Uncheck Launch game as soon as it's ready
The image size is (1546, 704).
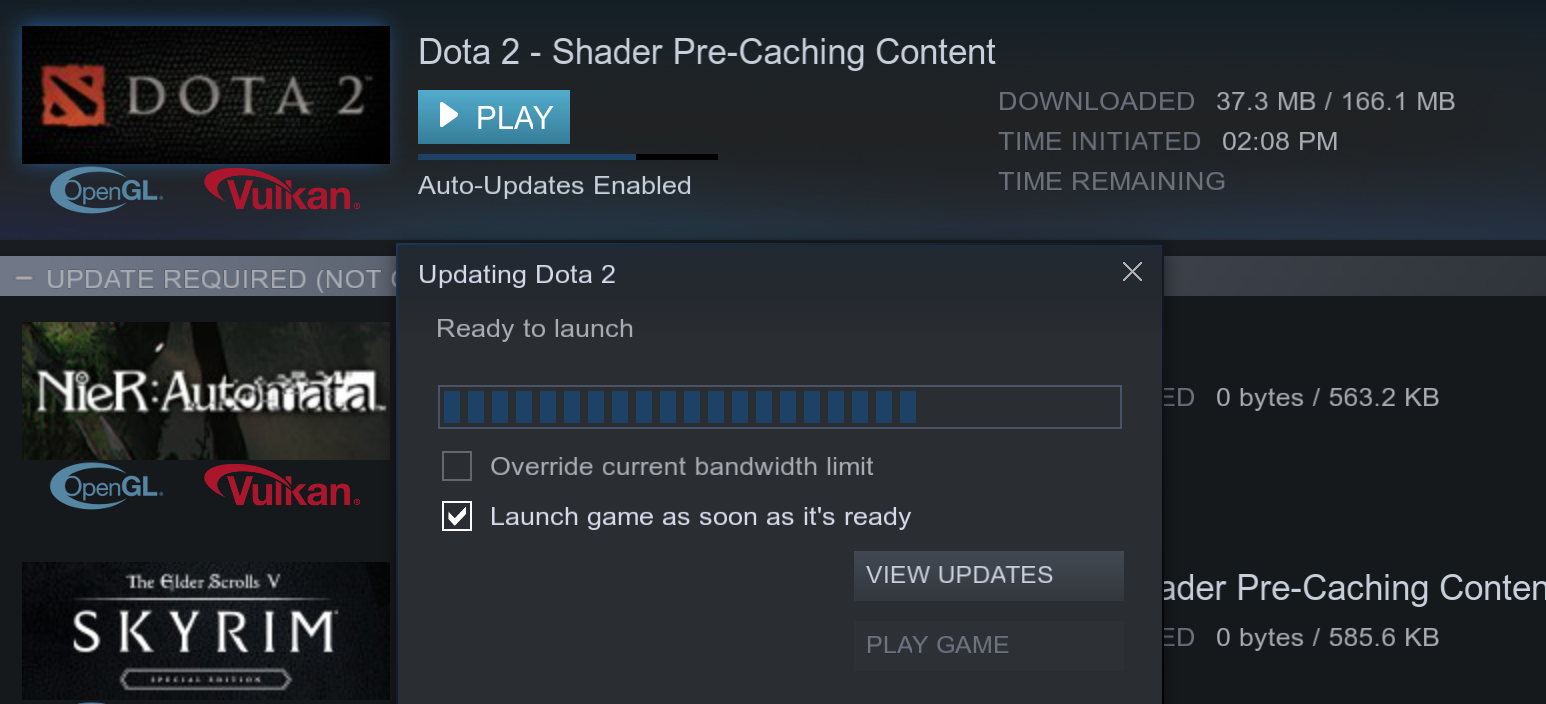point(456,516)
